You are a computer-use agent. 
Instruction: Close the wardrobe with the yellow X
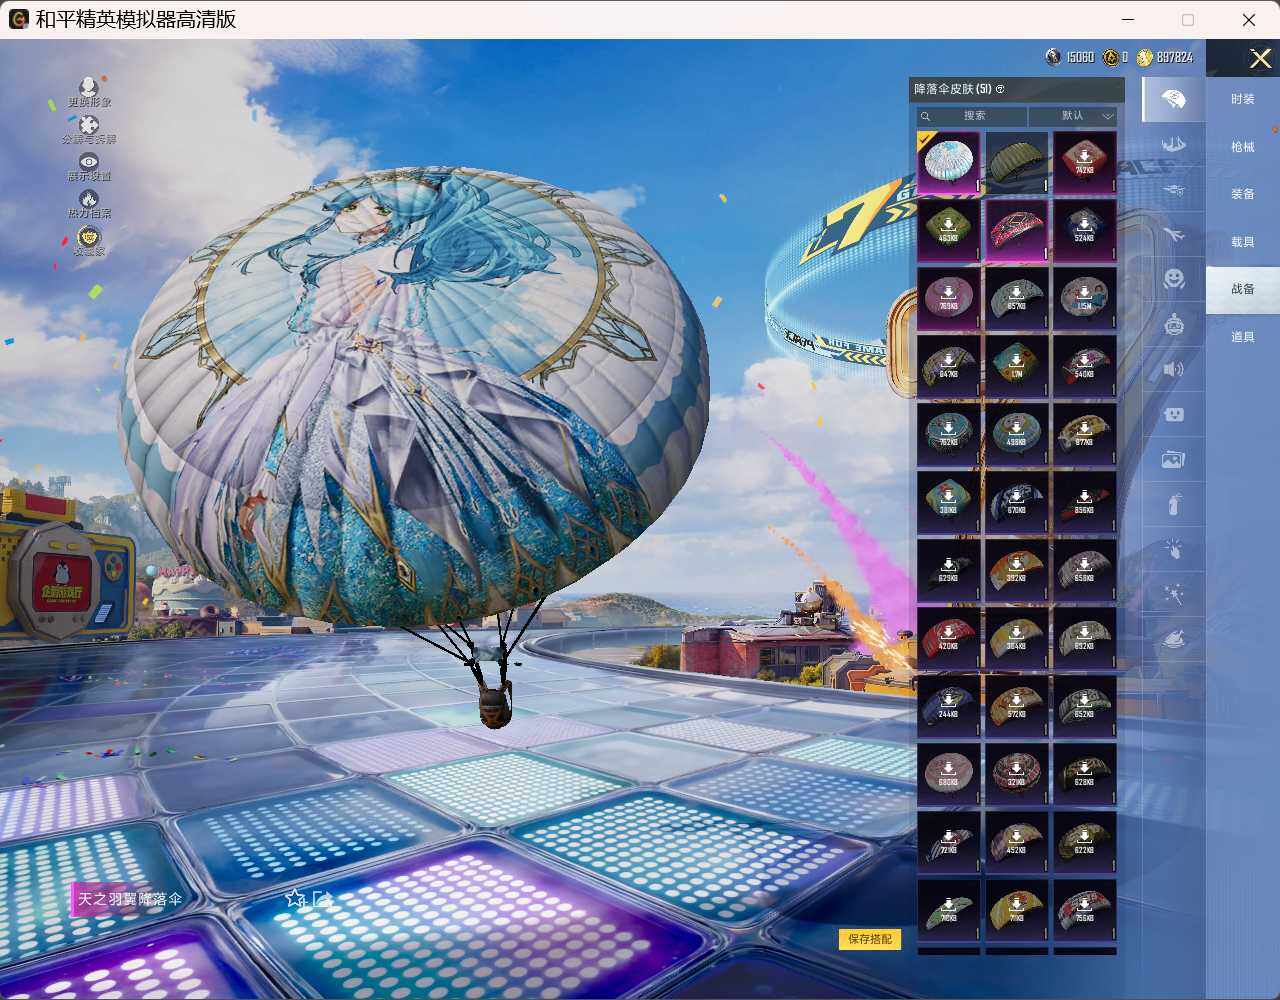point(1260,59)
